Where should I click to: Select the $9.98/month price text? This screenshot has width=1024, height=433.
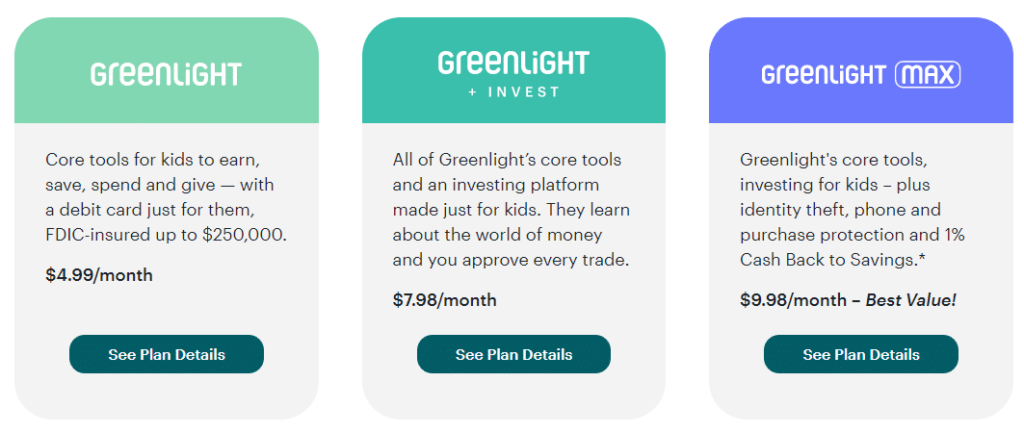(792, 300)
